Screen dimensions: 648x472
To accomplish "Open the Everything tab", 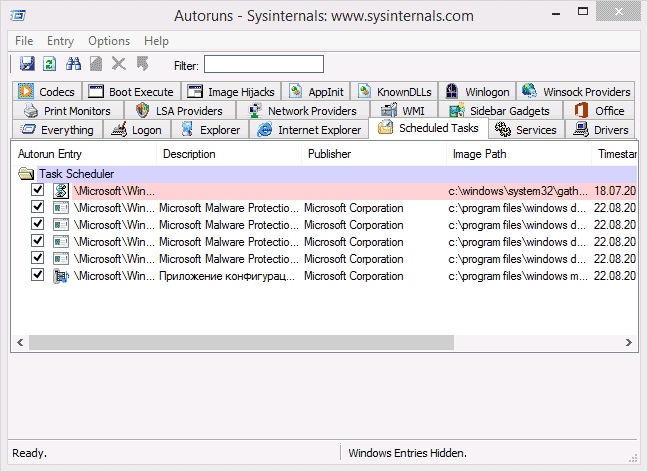I will [57, 129].
